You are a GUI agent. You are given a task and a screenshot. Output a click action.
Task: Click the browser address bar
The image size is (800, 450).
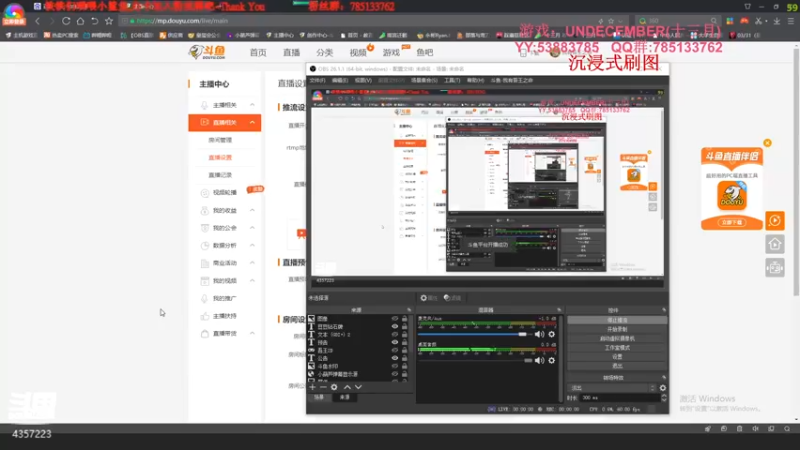tap(357, 21)
